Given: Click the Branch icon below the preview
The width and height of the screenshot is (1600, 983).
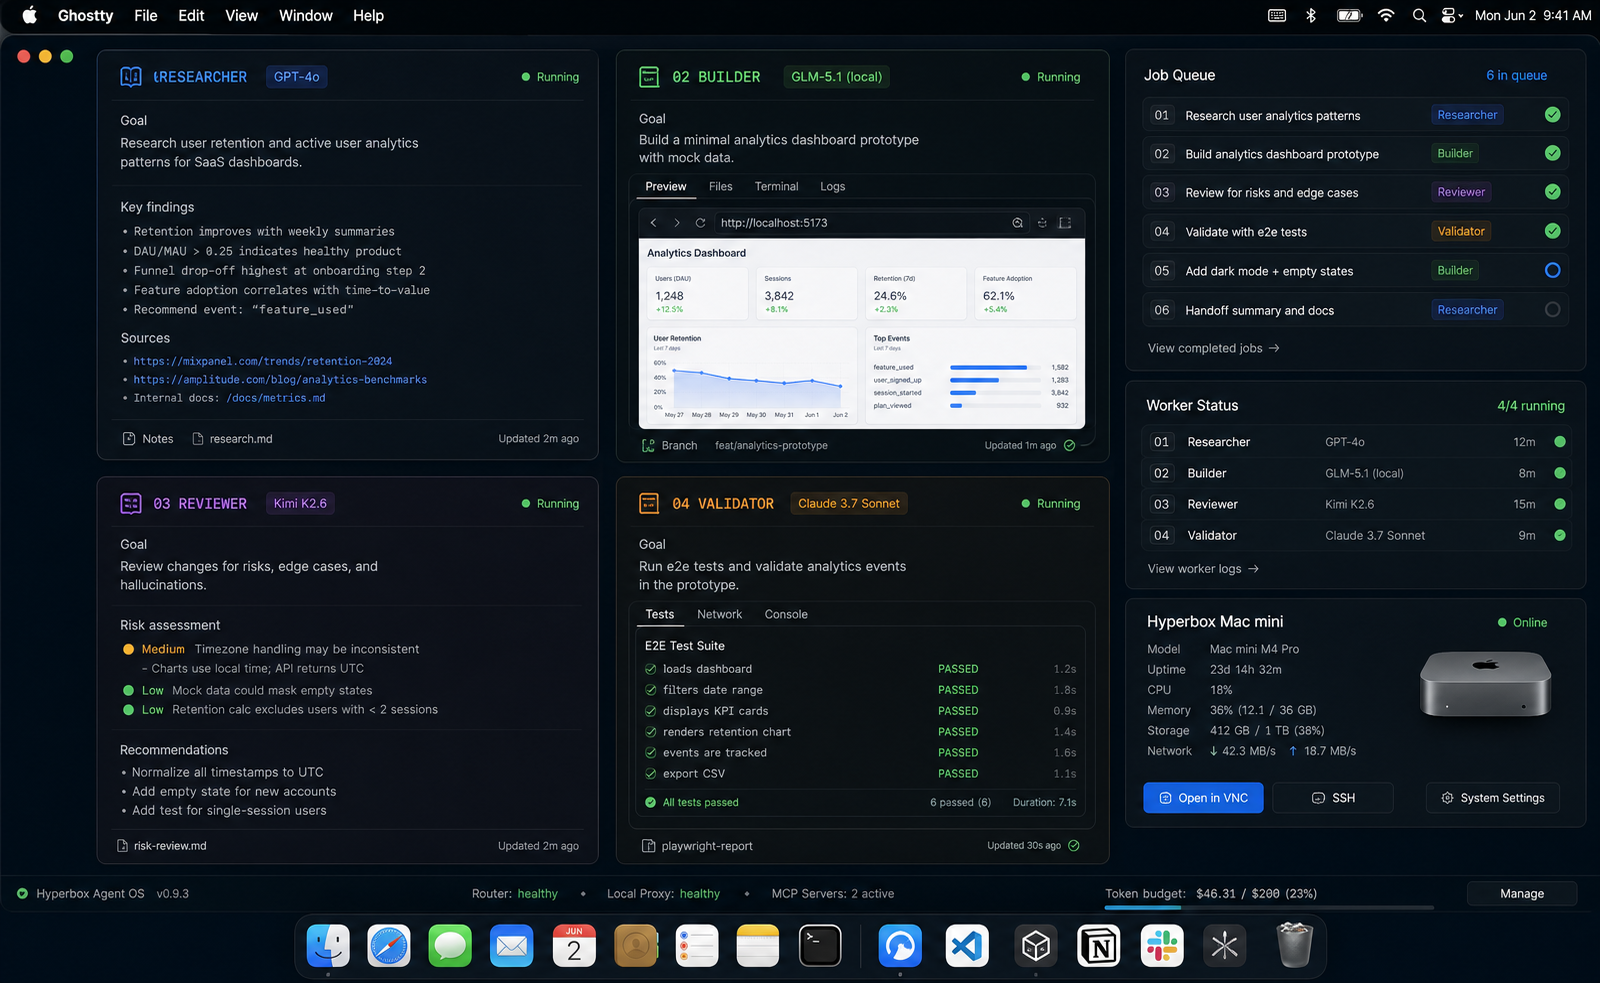Looking at the screenshot, I should pos(648,446).
